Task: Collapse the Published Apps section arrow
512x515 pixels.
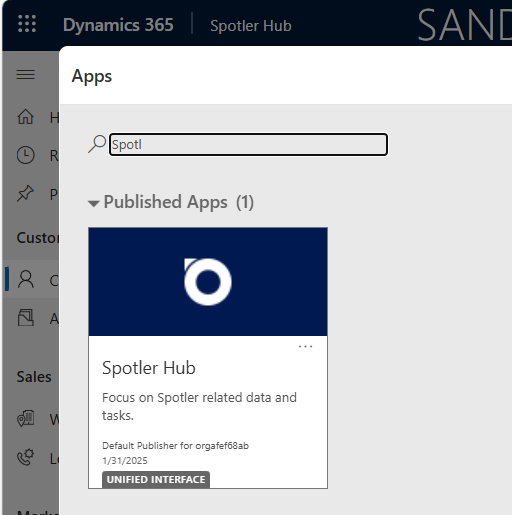Action: pos(94,203)
